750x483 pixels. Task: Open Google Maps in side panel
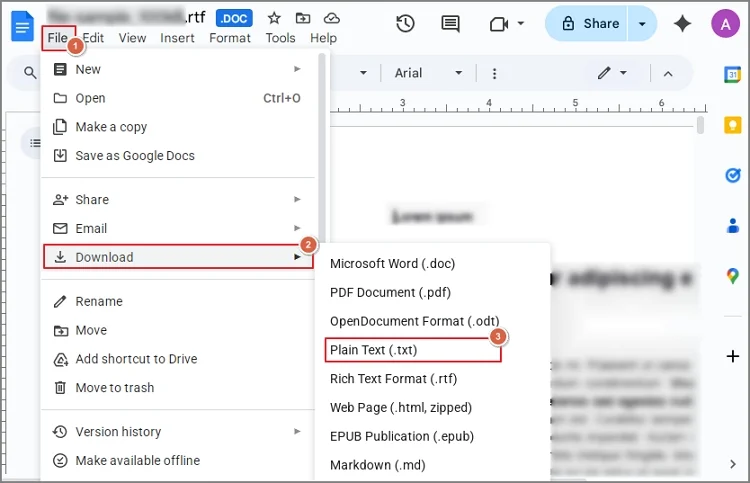pos(732,275)
